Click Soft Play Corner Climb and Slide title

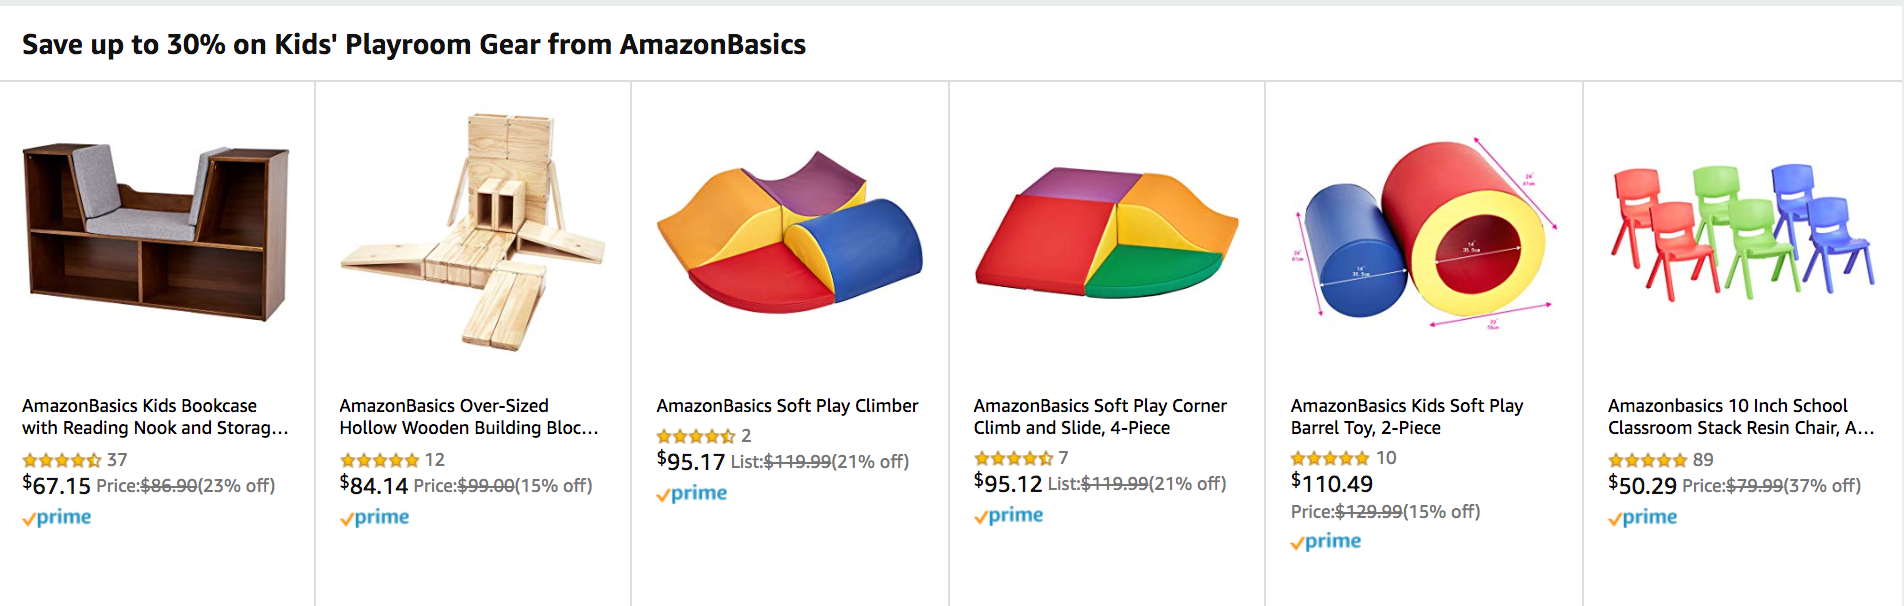coord(1100,417)
